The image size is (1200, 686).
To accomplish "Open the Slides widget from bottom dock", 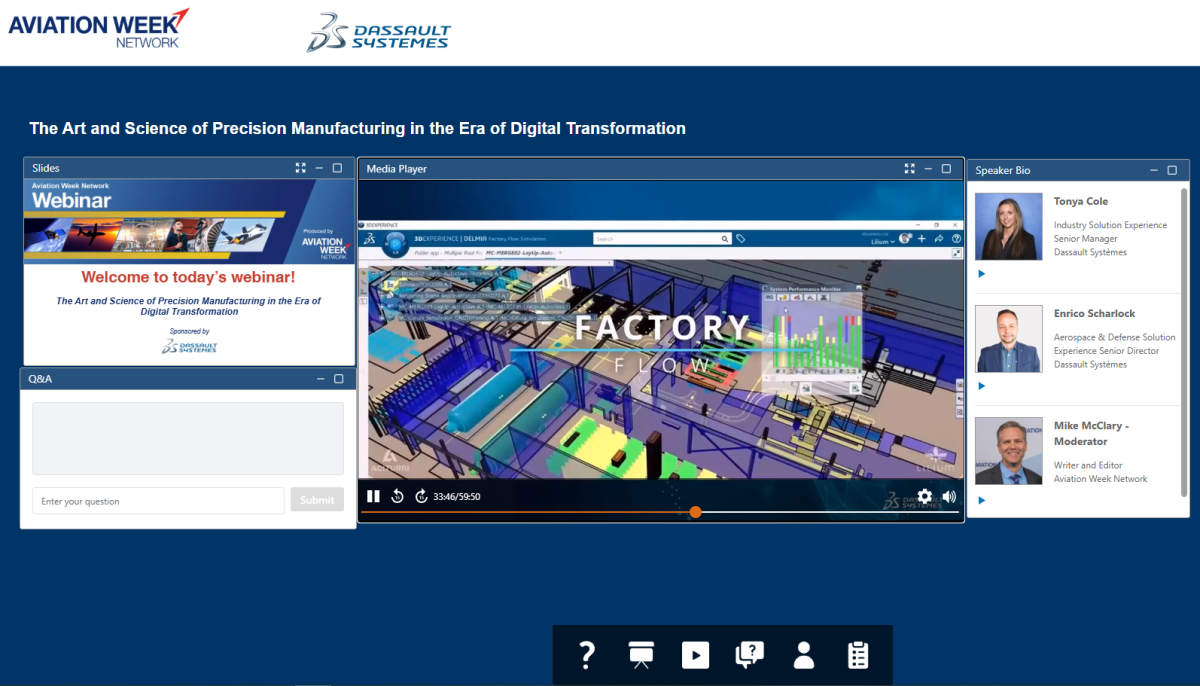I will click(640, 655).
